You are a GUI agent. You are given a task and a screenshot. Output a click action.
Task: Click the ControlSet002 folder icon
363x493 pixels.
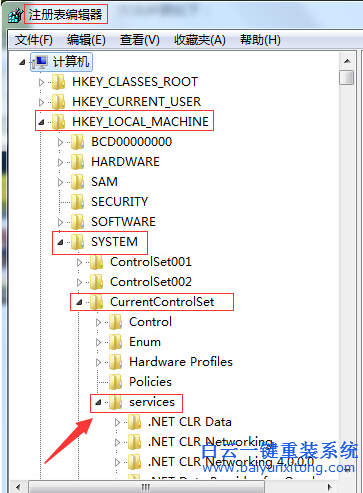click(97, 282)
